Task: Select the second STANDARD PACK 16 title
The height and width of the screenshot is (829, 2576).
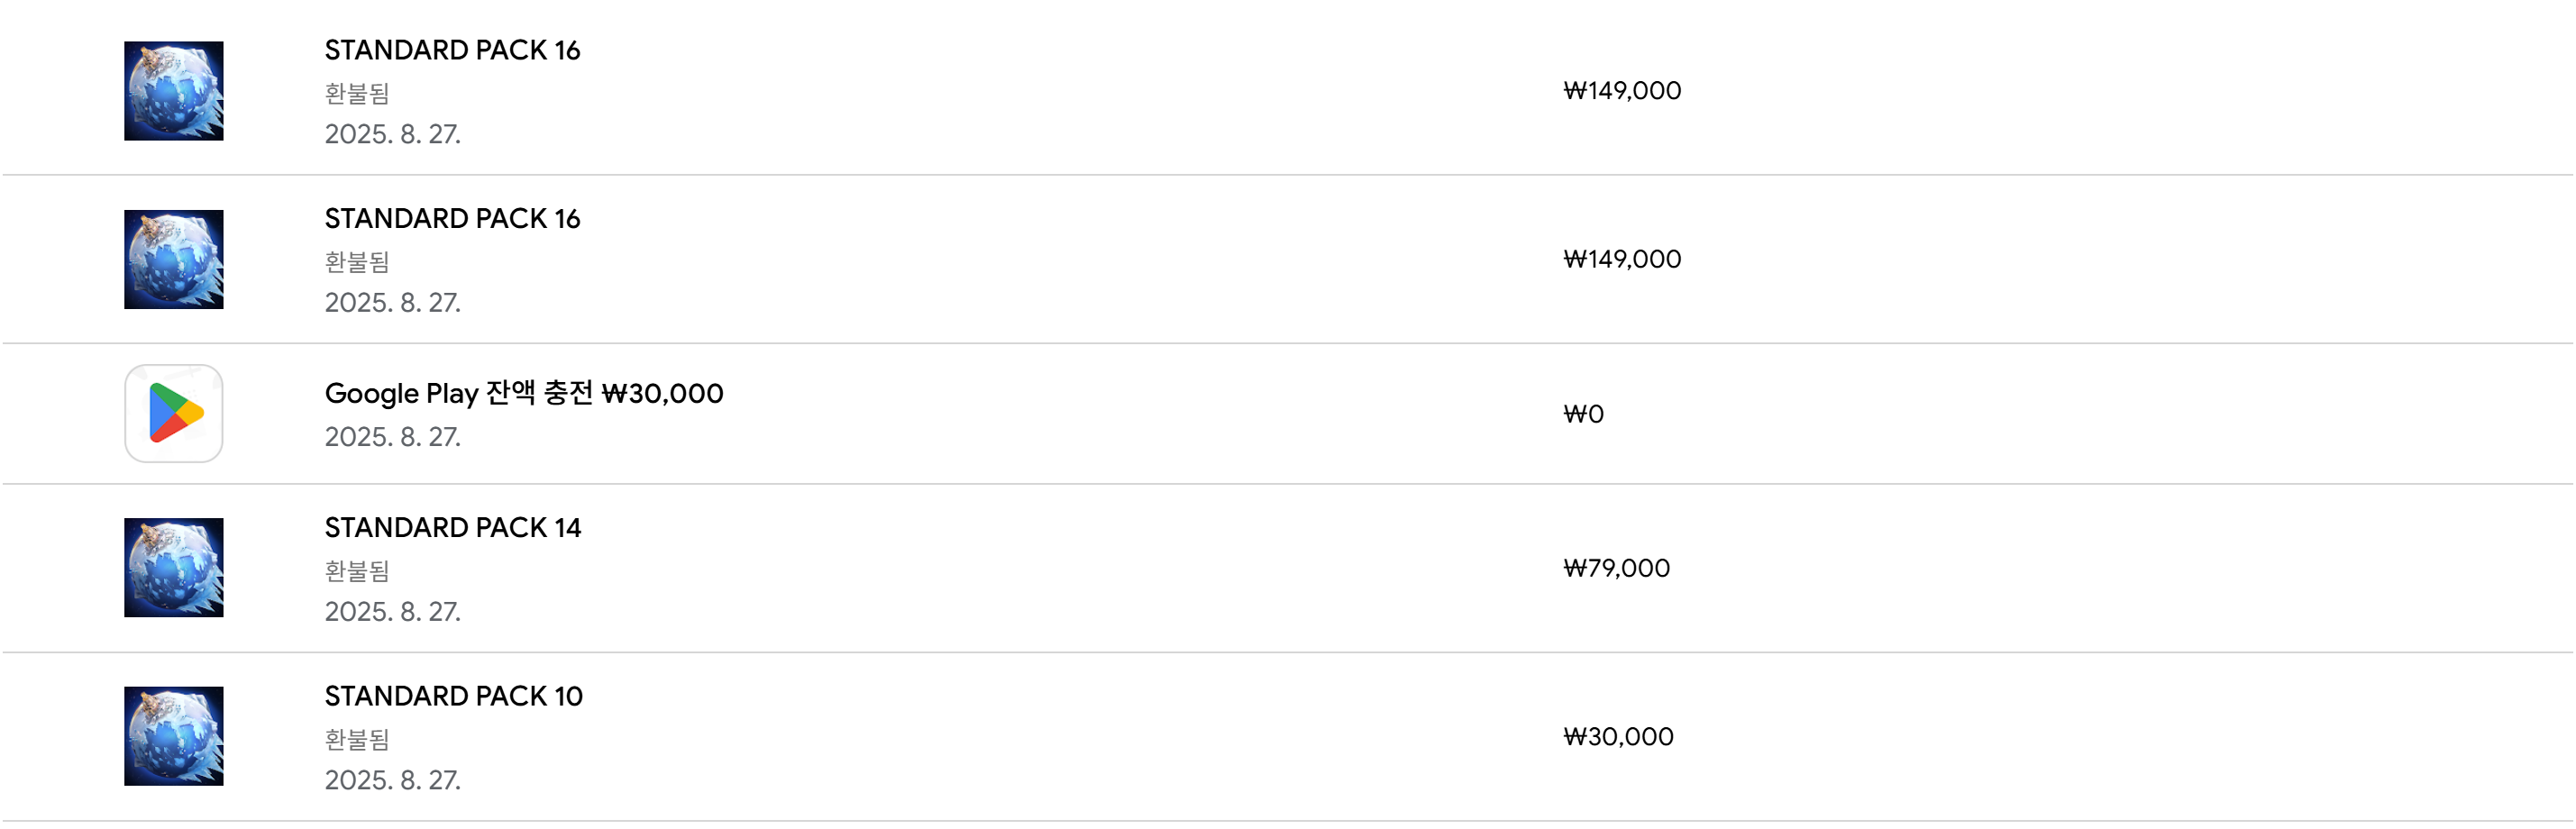Action: click(x=453, y=218)
